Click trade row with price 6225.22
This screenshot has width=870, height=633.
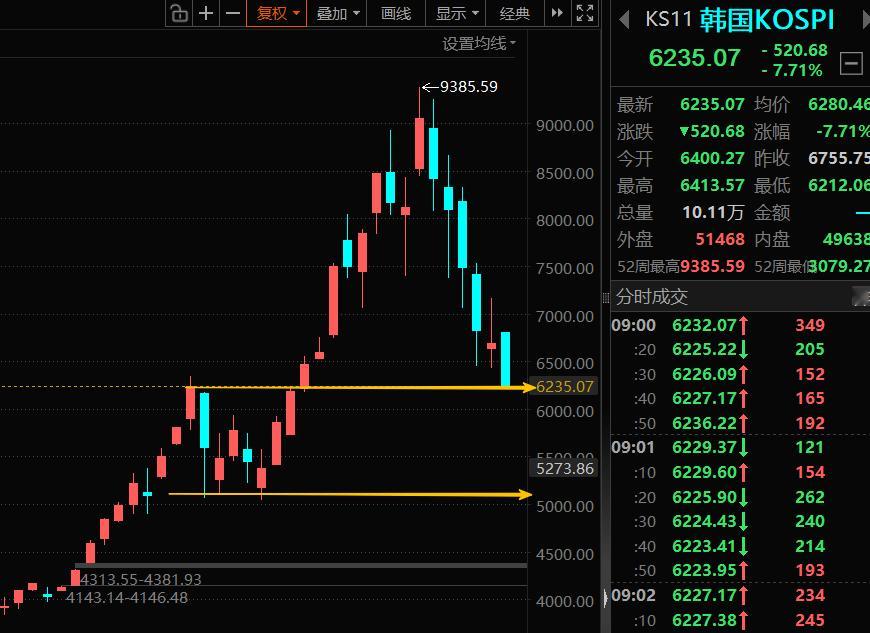click(740, 350)
